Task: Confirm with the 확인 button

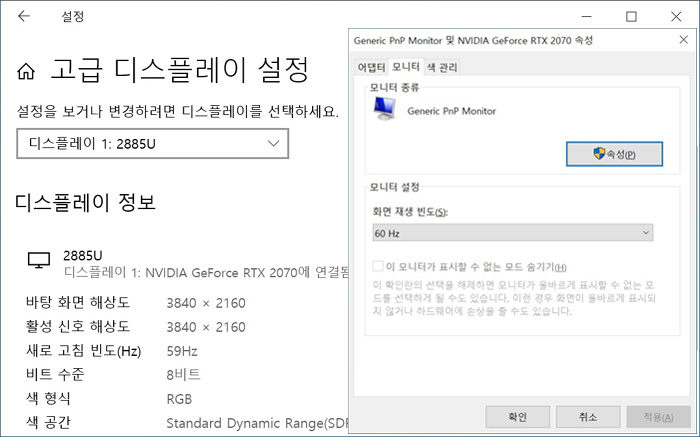Action: (x=517, y=417)
